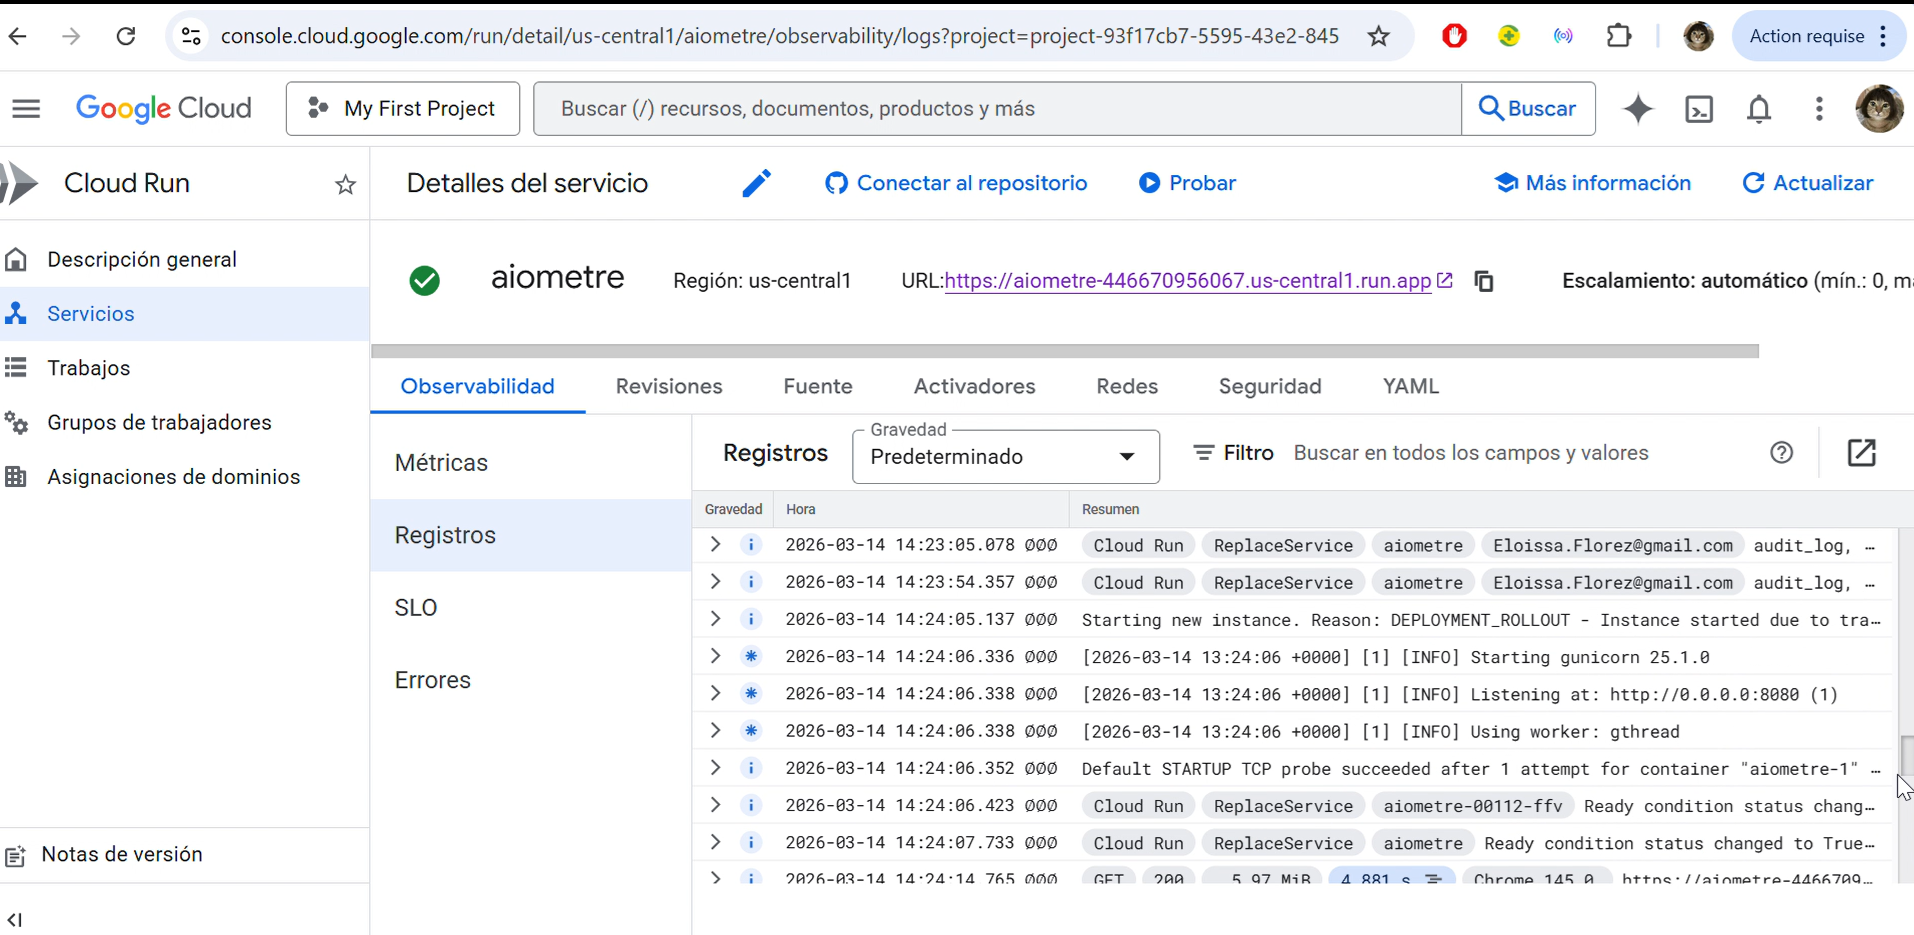The image size is (1914, 935).
Task: Go back to the previous page
Action: click(18, 36)
